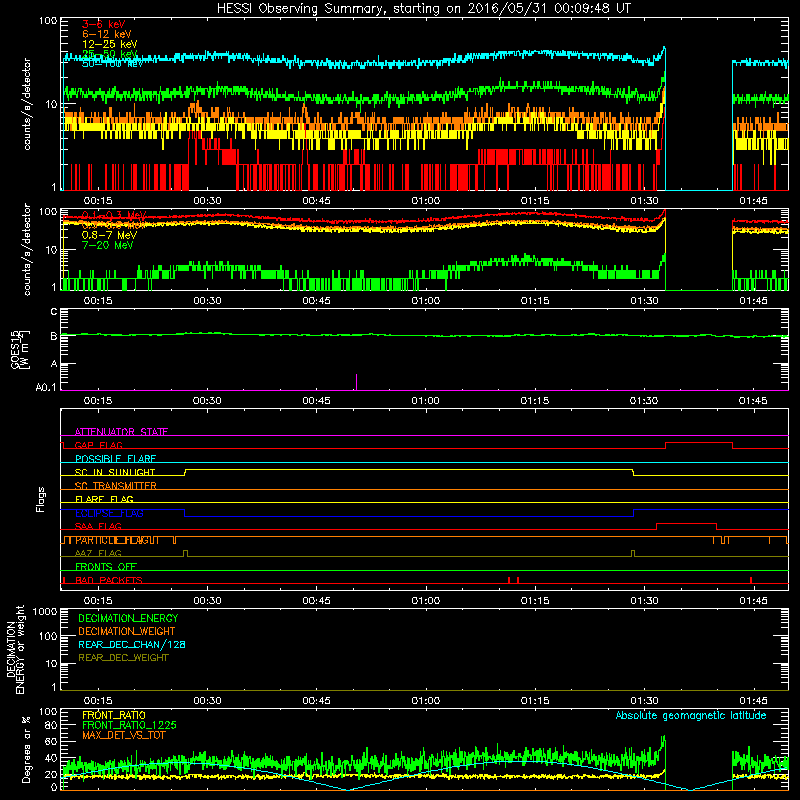Select the orange 6-12 keV legend label
This screenshot has height=800, width=800.
pos(107,34)
